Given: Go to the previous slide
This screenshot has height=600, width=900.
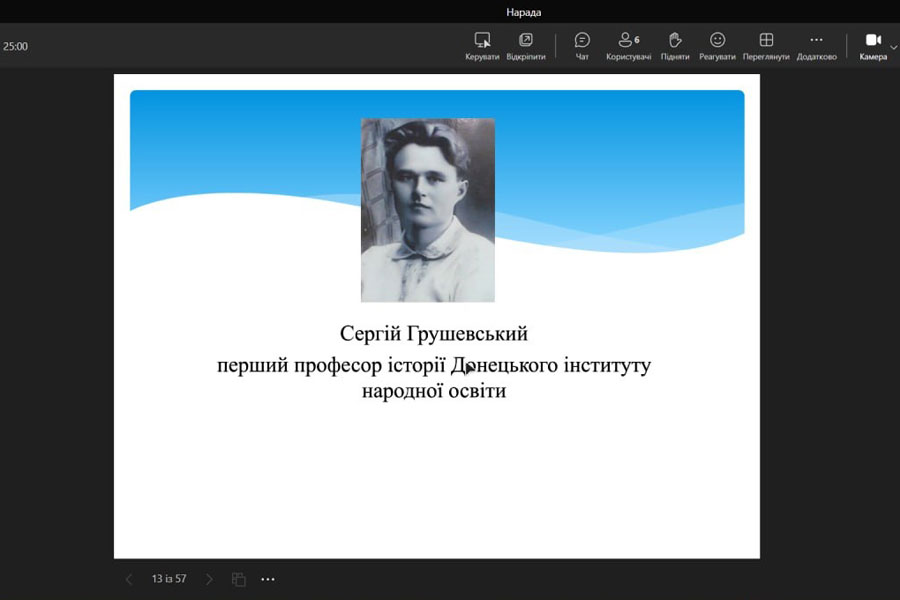Looking at the screenshot, I should coord(128,579).
